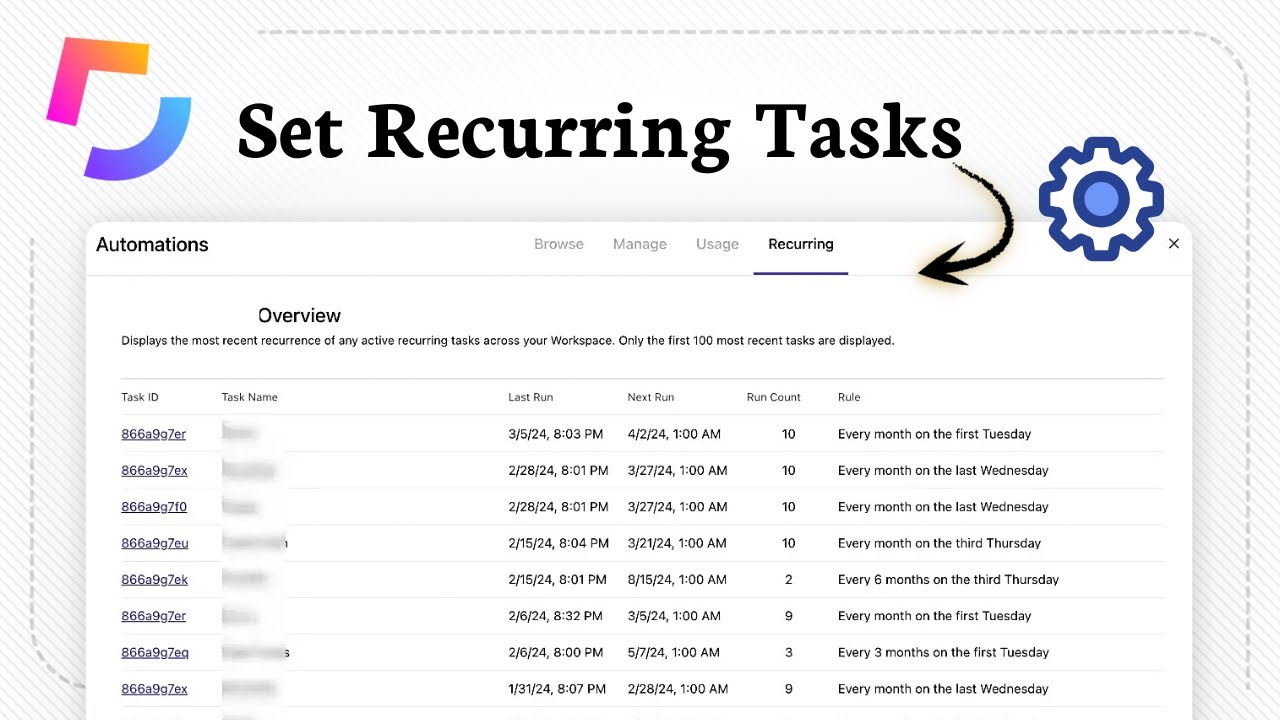
Task: Open task link 866a9g7f0
Action: (x=154, y=507)
